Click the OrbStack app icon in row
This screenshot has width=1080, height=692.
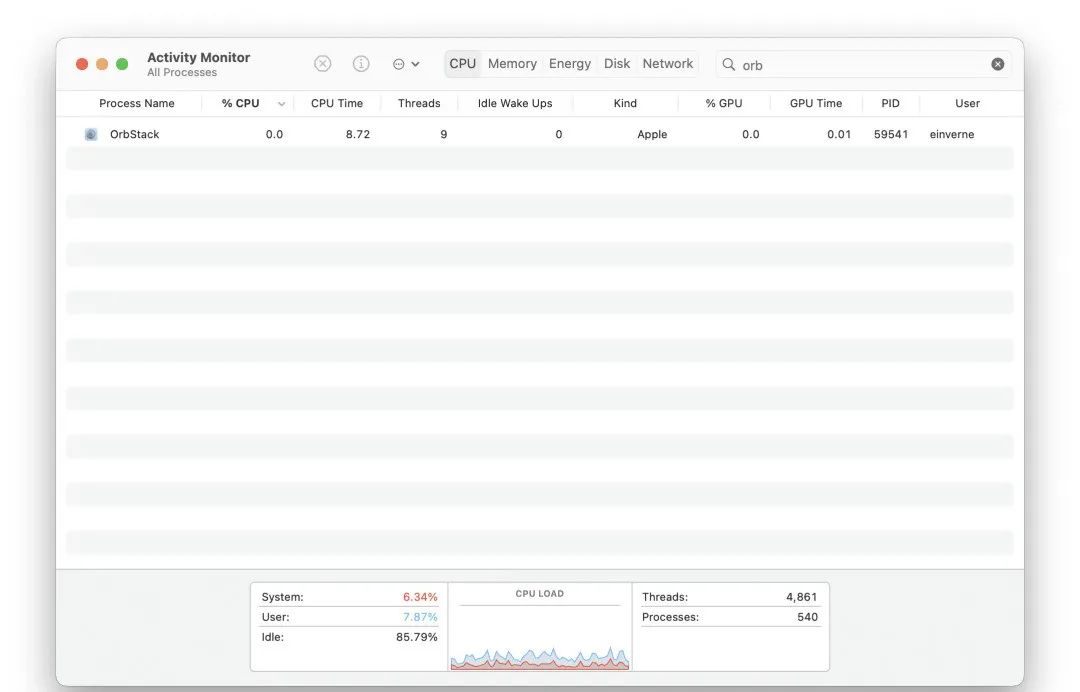(x=91, y=134)
